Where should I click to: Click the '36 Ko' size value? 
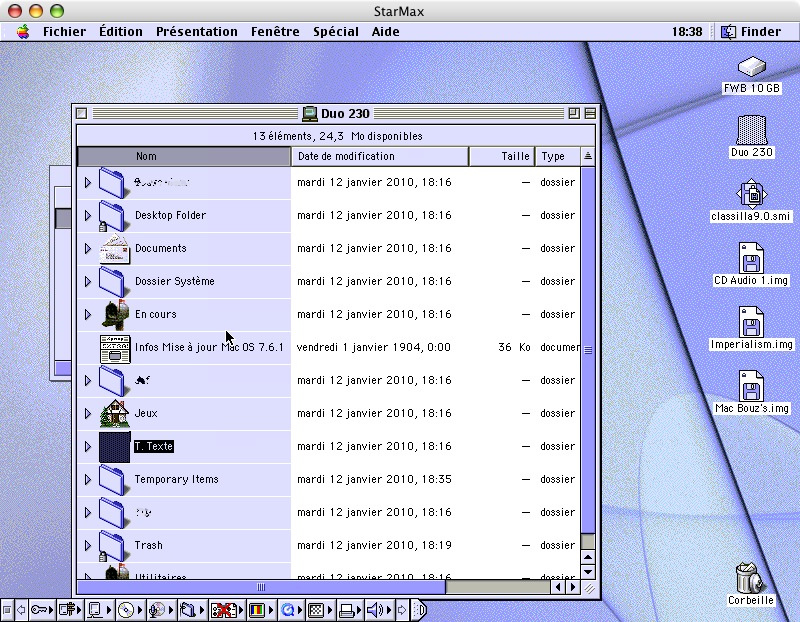(514, 347)
